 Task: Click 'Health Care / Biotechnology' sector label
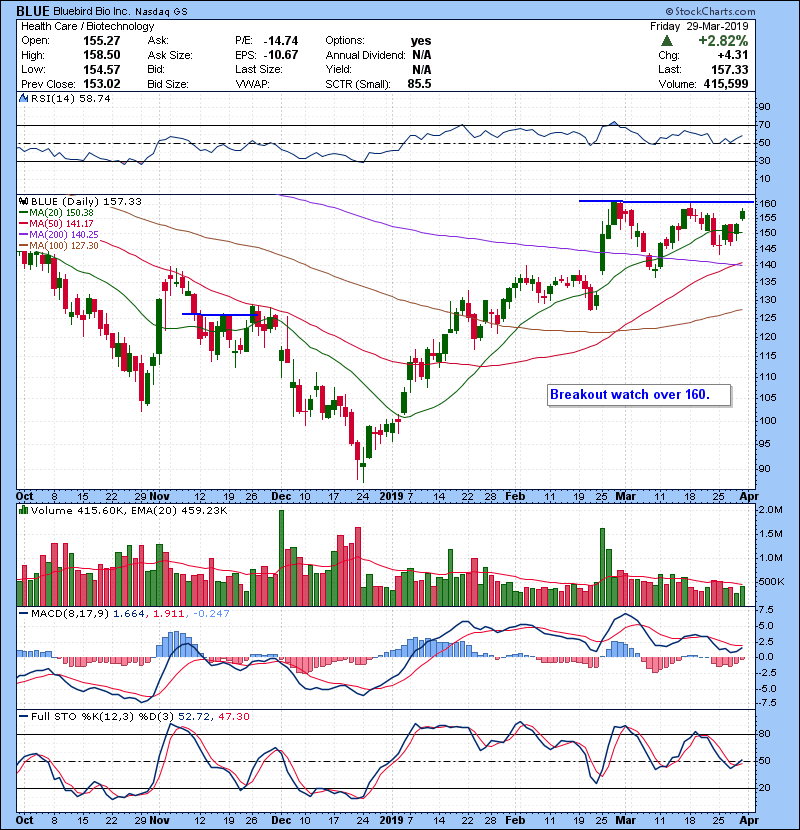click(88, 26)
